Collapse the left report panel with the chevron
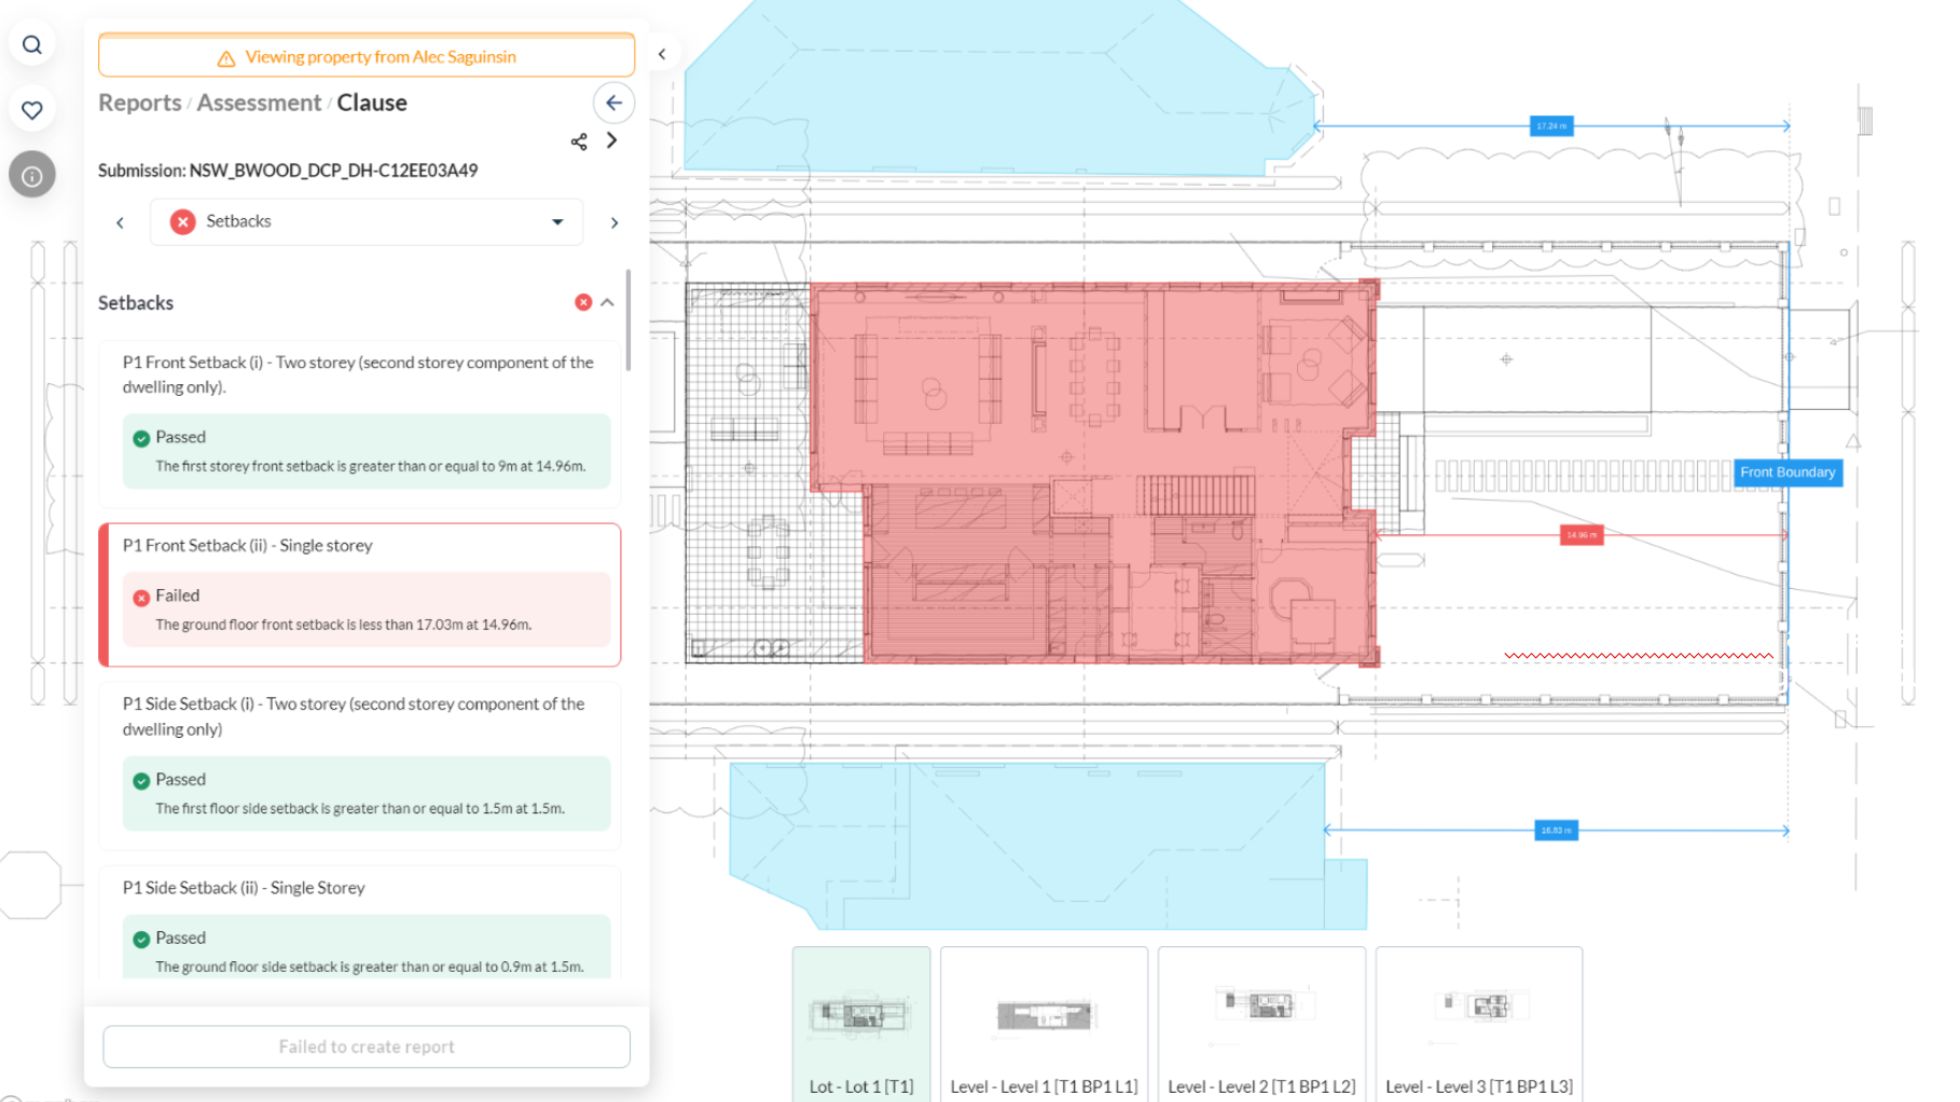This screenshot has width=1960, height=1102. (662, 53)
